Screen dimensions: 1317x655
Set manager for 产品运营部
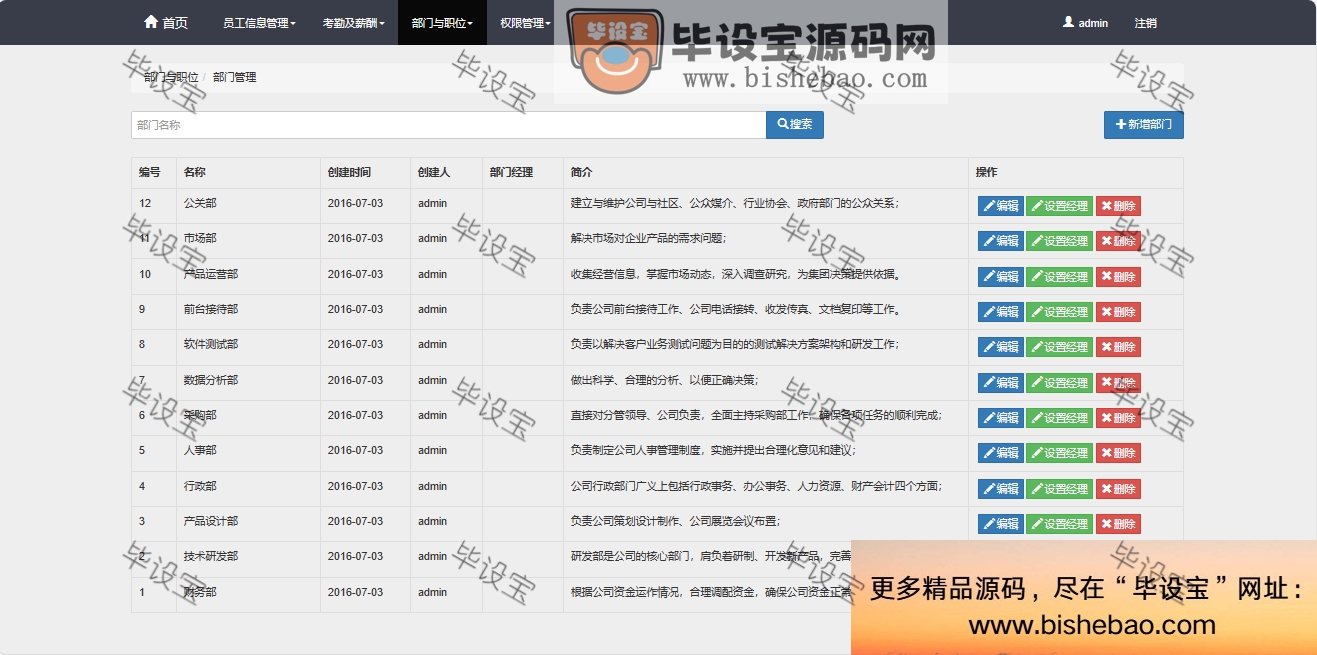pyautogui.click(x=1059, y=277)
